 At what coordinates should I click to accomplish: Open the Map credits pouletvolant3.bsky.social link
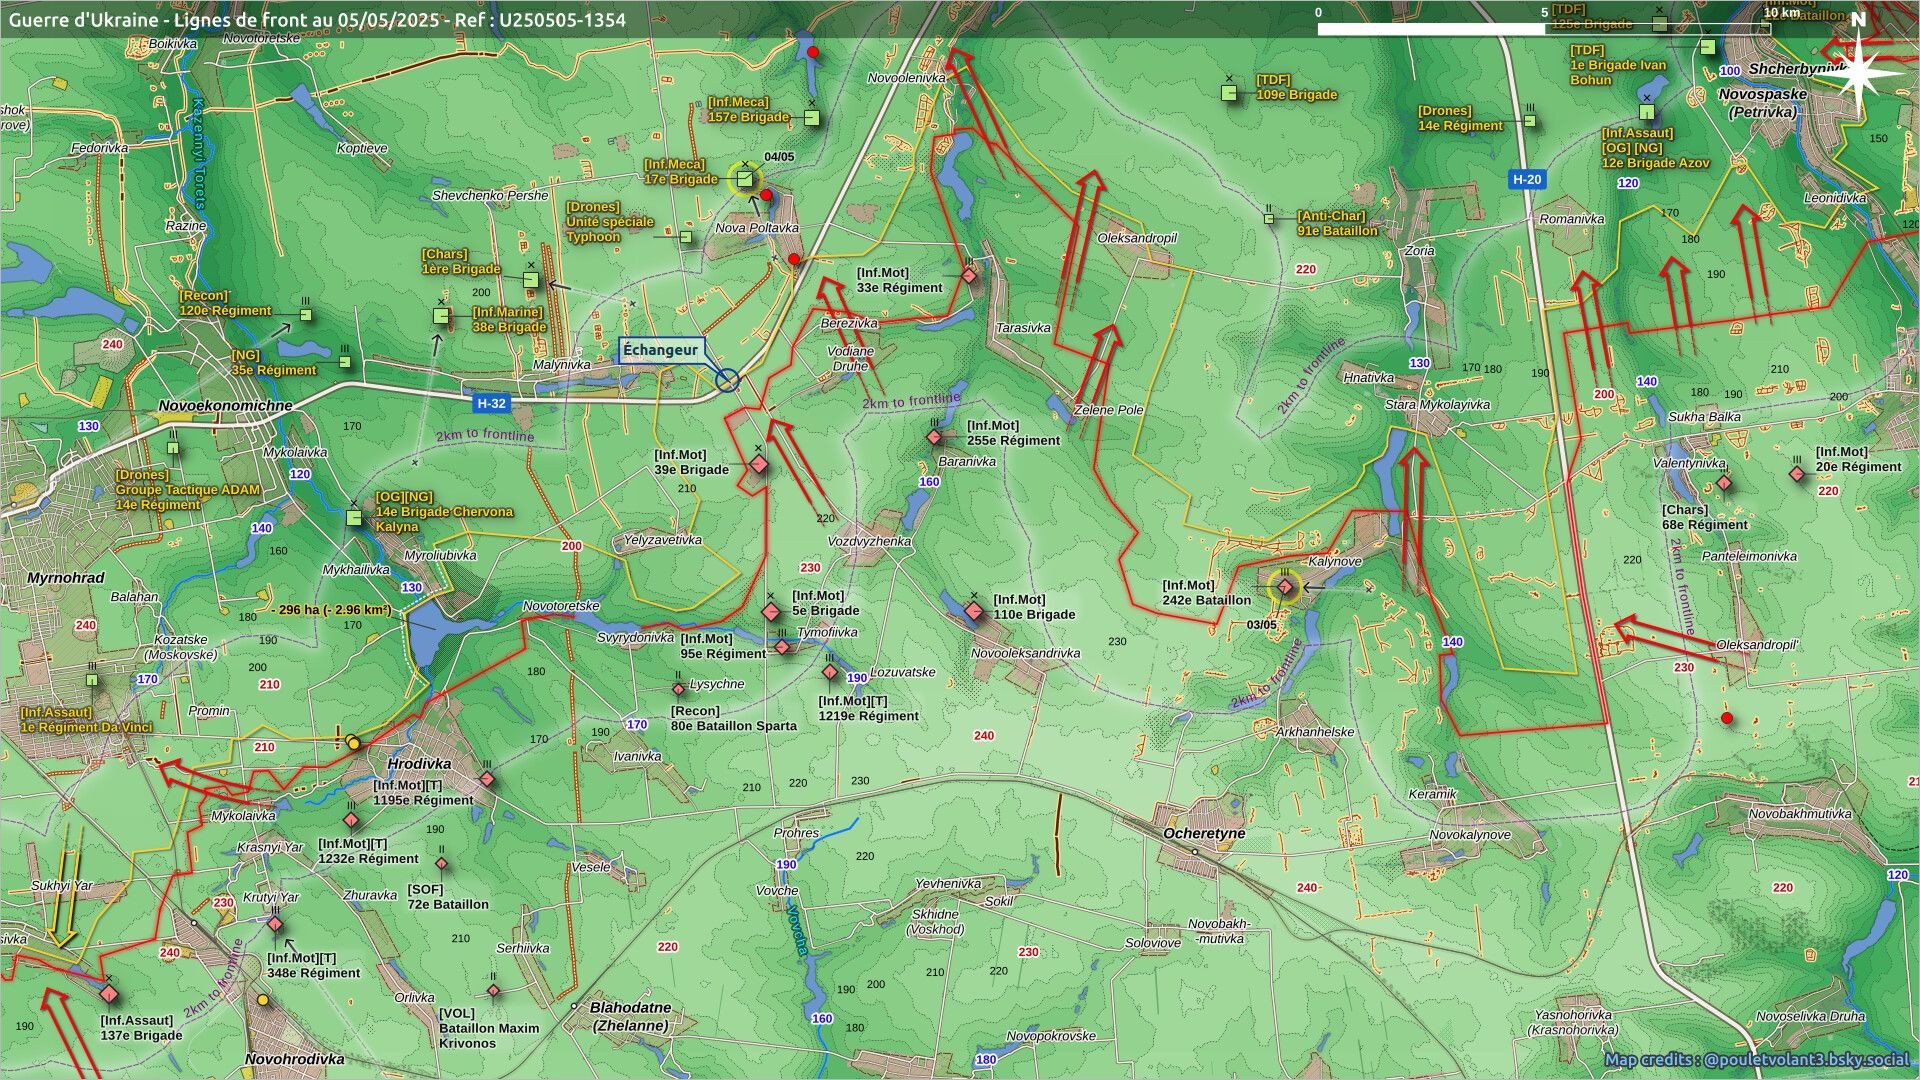1757,1059
